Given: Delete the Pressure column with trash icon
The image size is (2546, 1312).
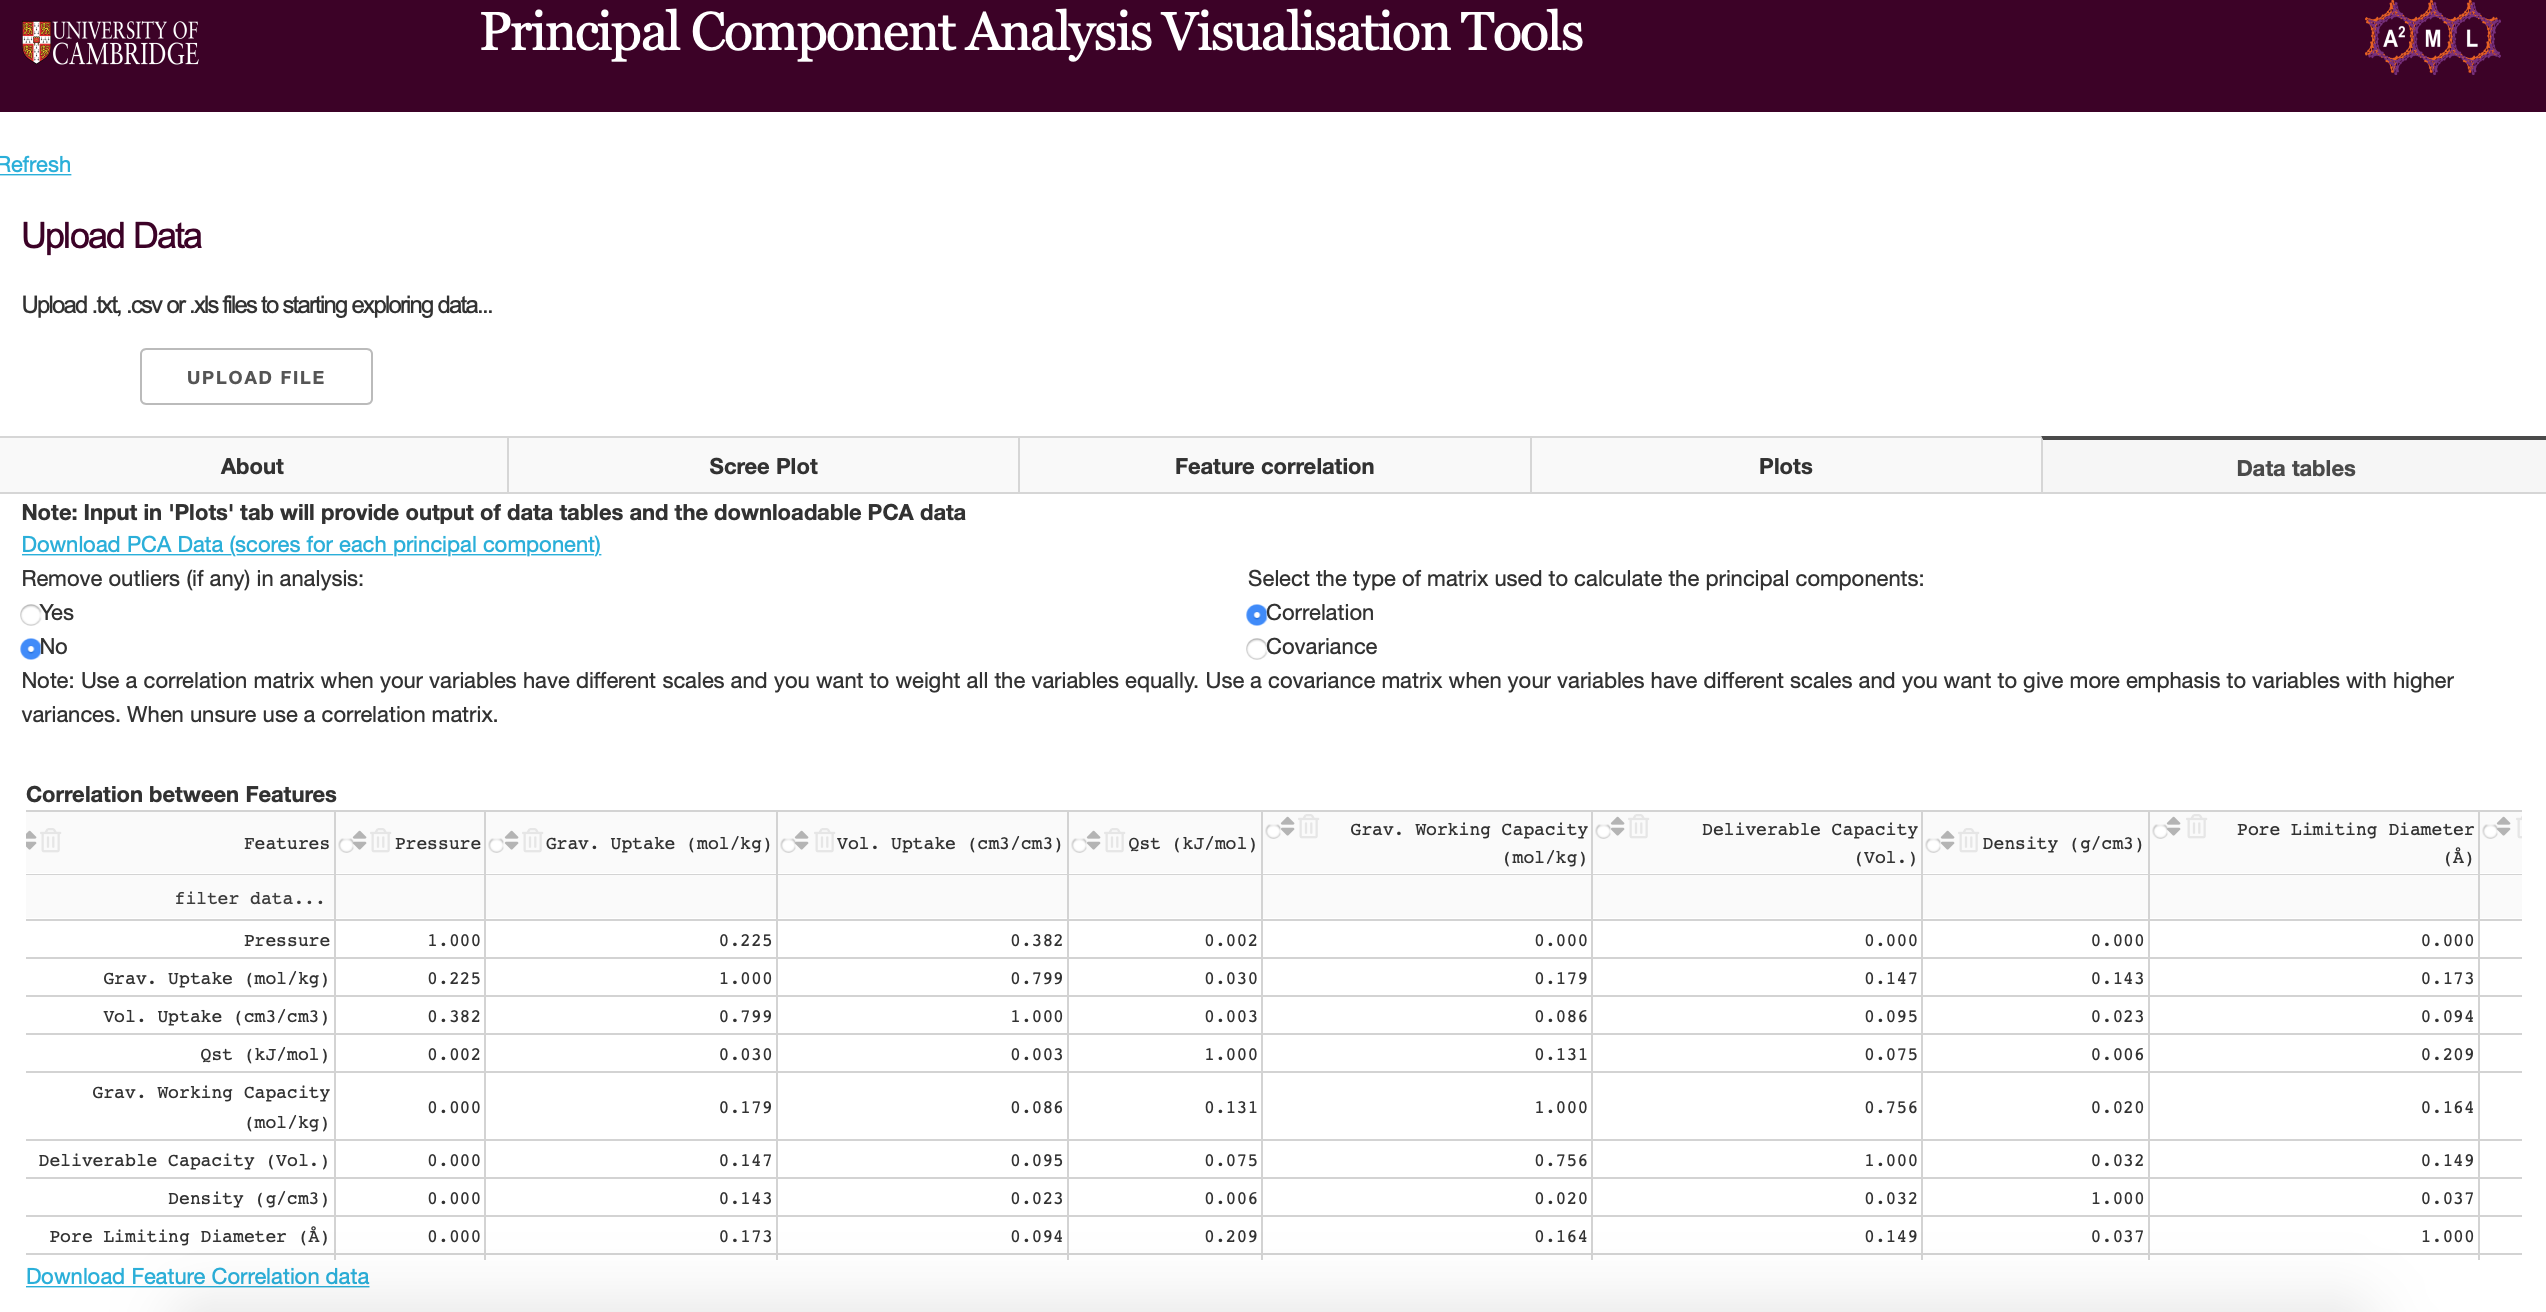Looking at the screenshot, I should (x=380, y=841).
